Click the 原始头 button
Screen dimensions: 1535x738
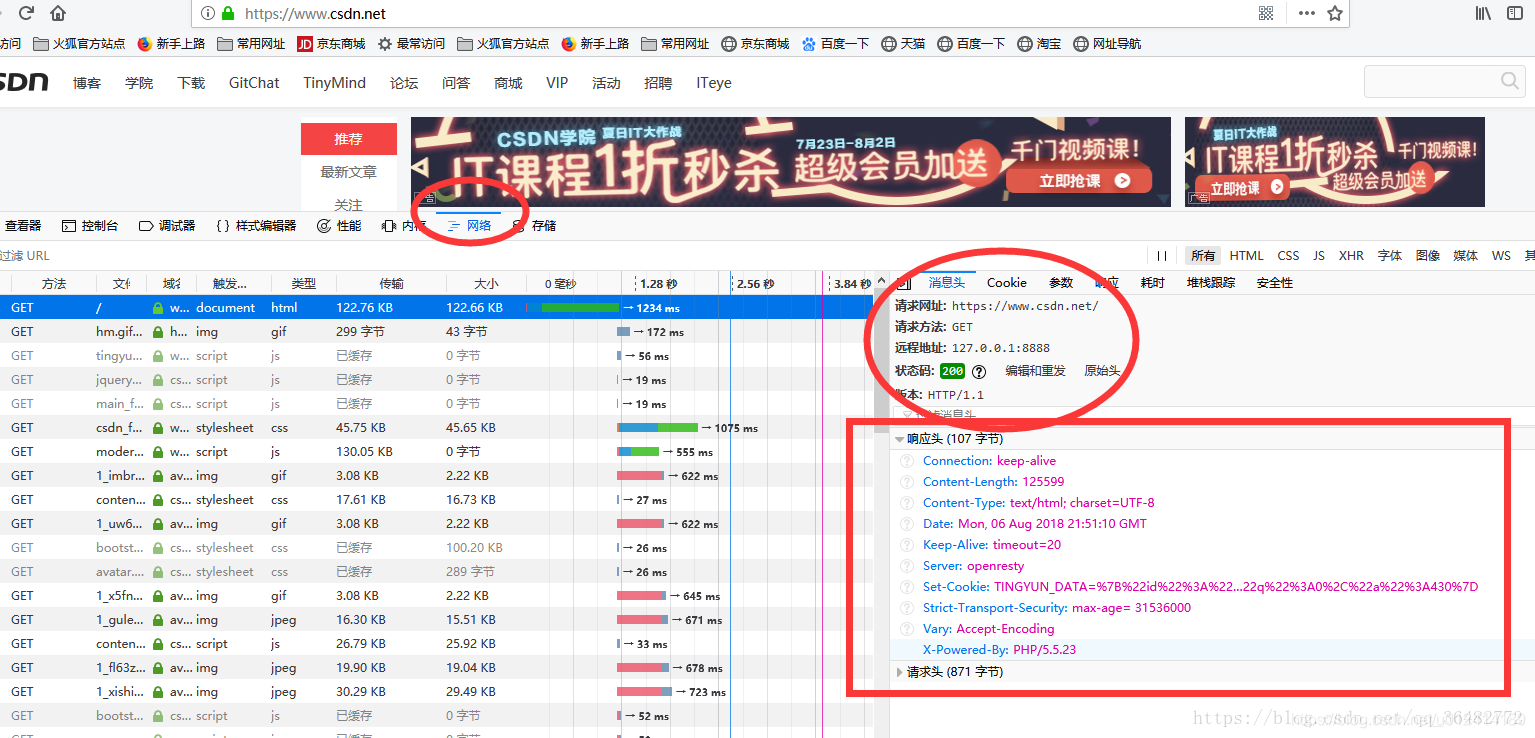pyautogui.click(x=1102, y=371)
